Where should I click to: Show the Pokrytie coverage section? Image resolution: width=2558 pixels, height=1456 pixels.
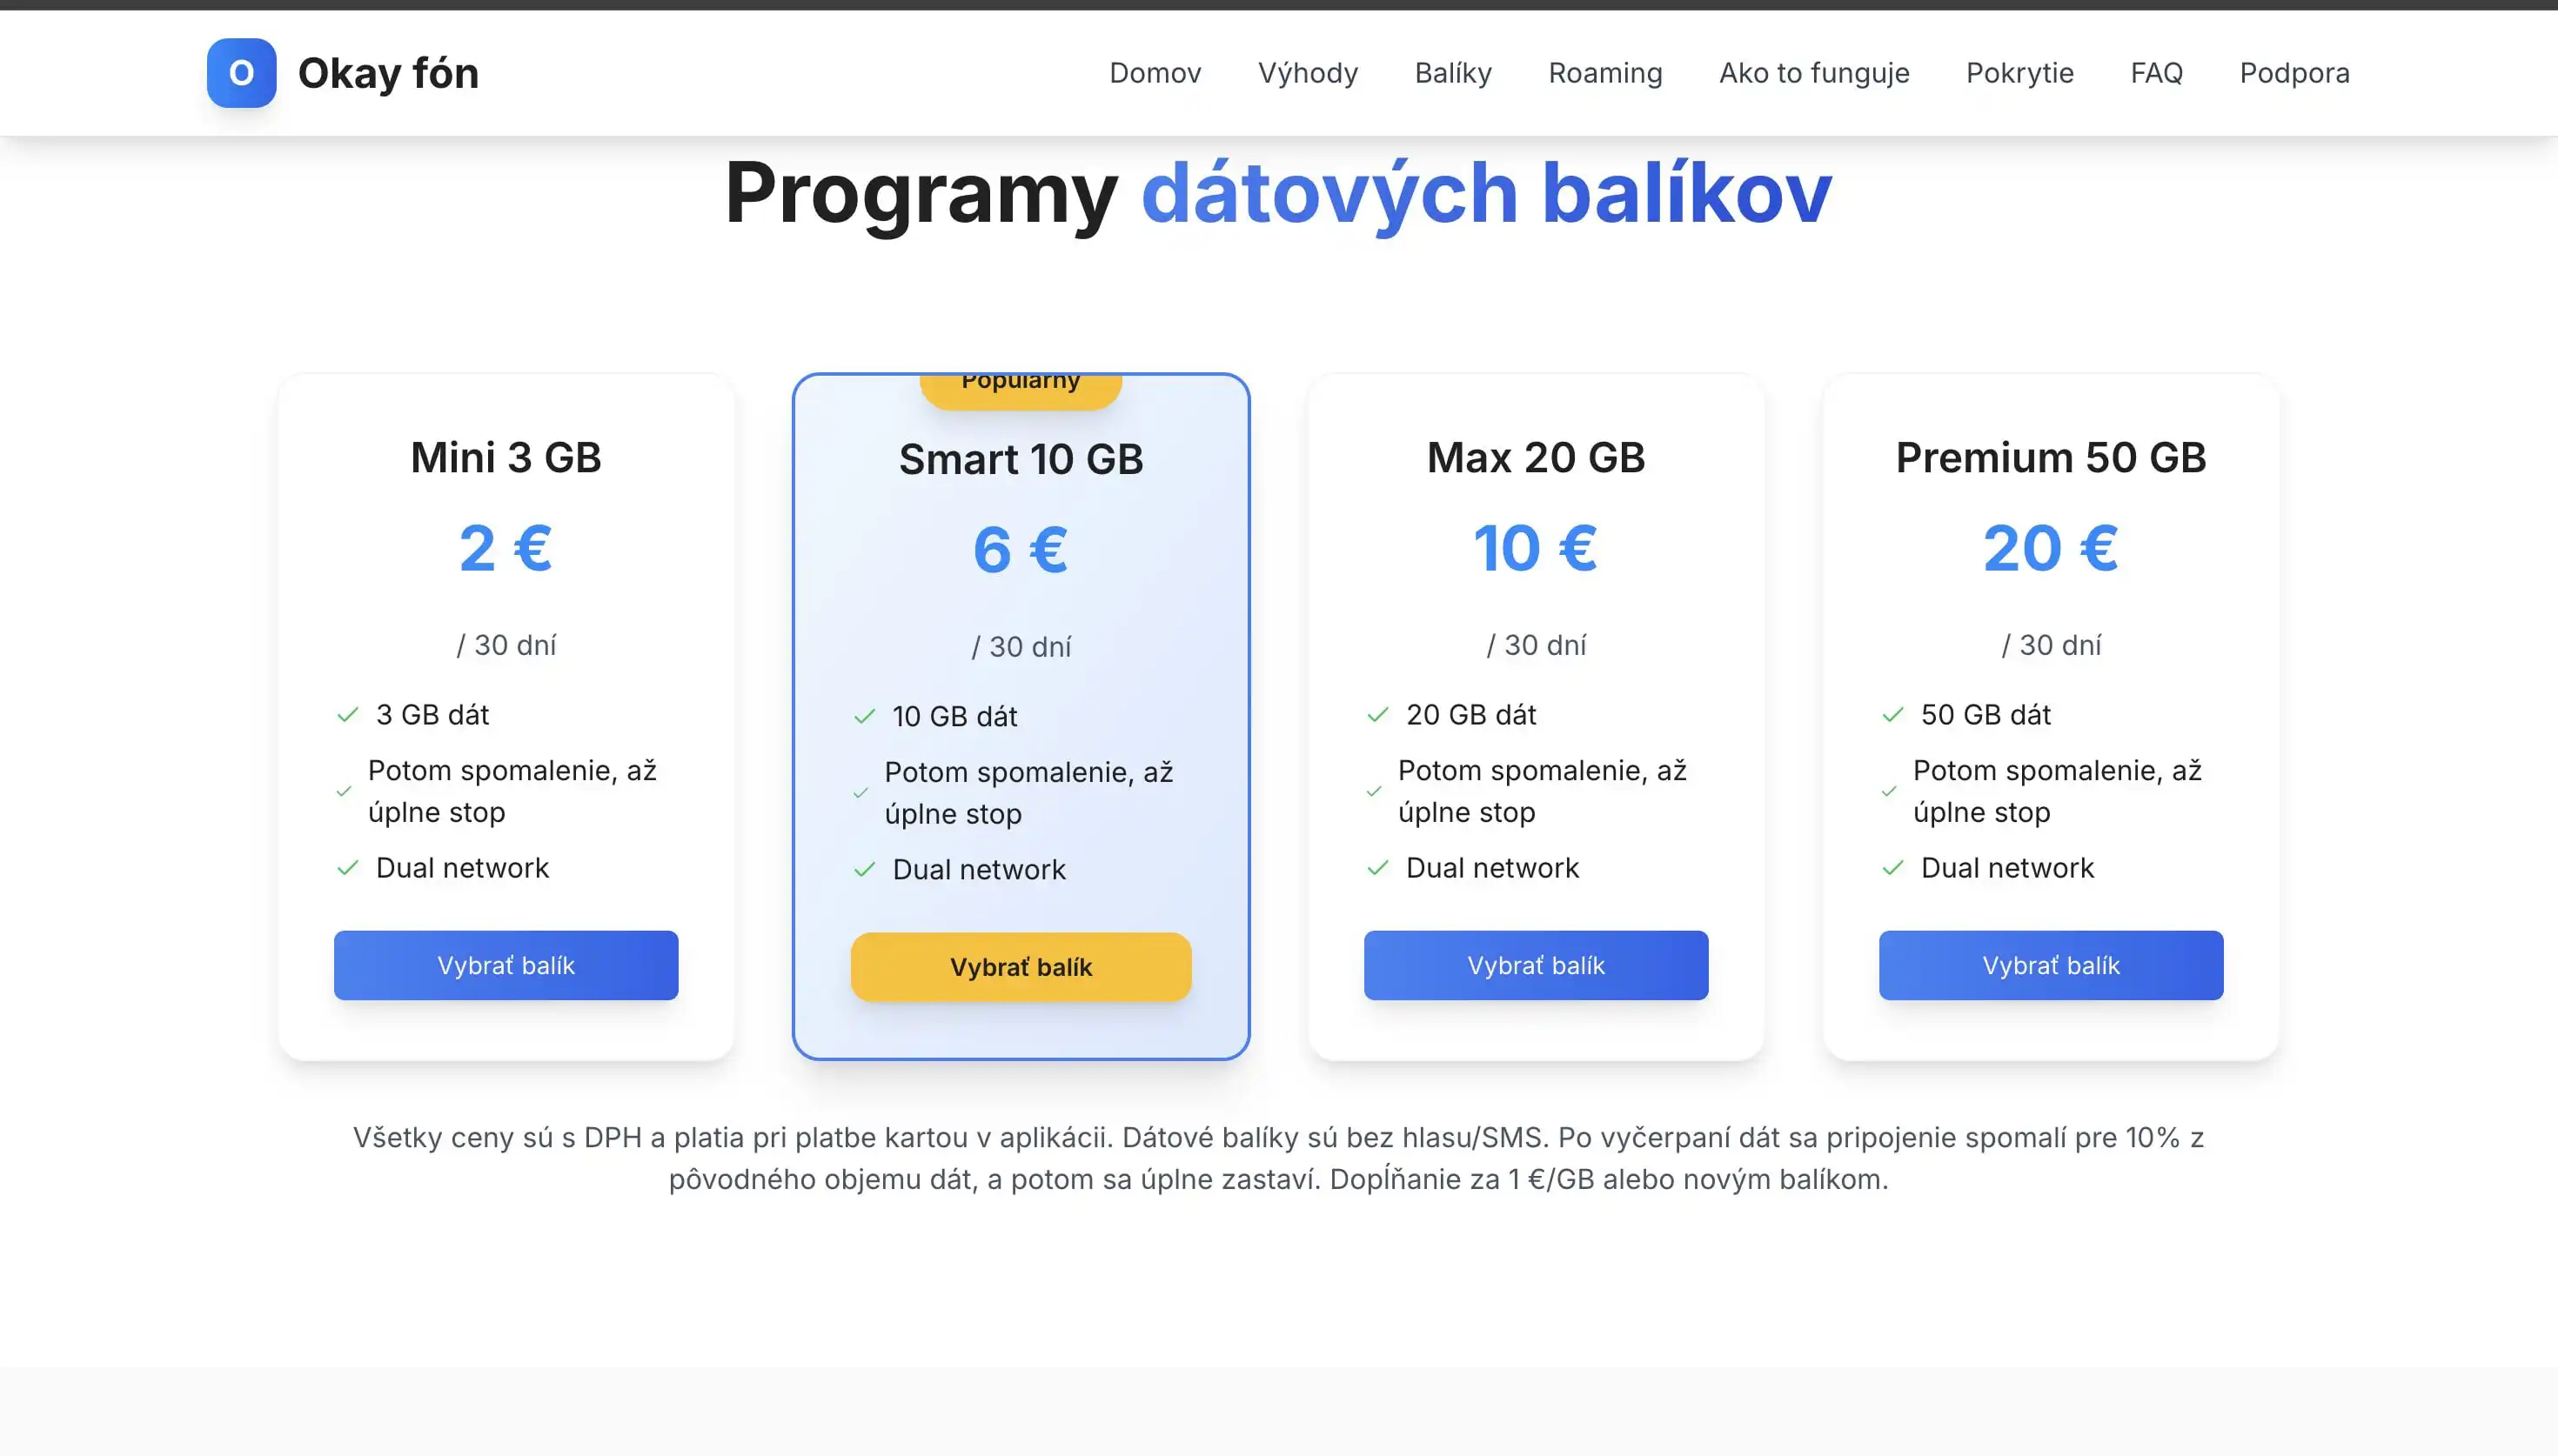coord(2019,73)
